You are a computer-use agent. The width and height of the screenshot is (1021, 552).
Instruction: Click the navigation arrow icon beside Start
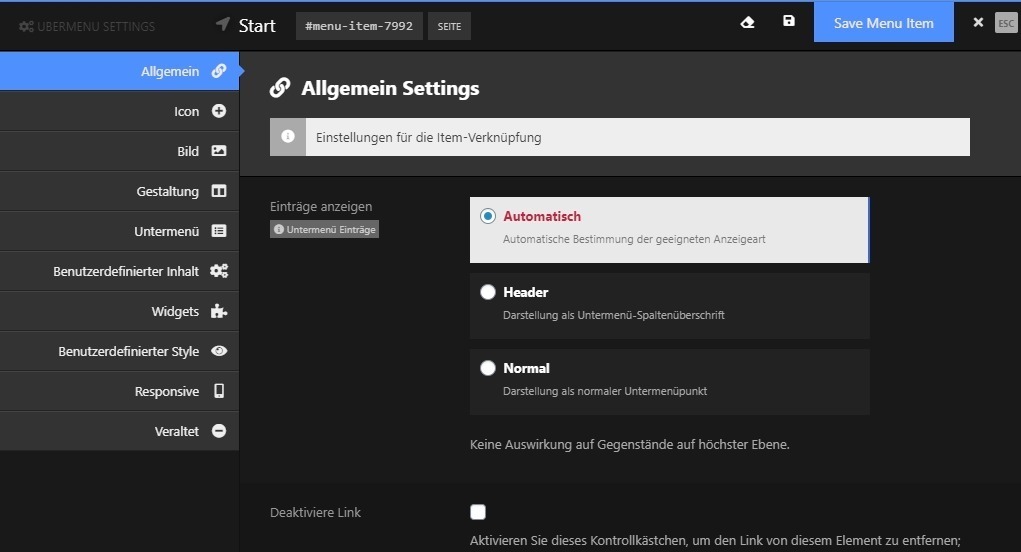coord(223,24)
